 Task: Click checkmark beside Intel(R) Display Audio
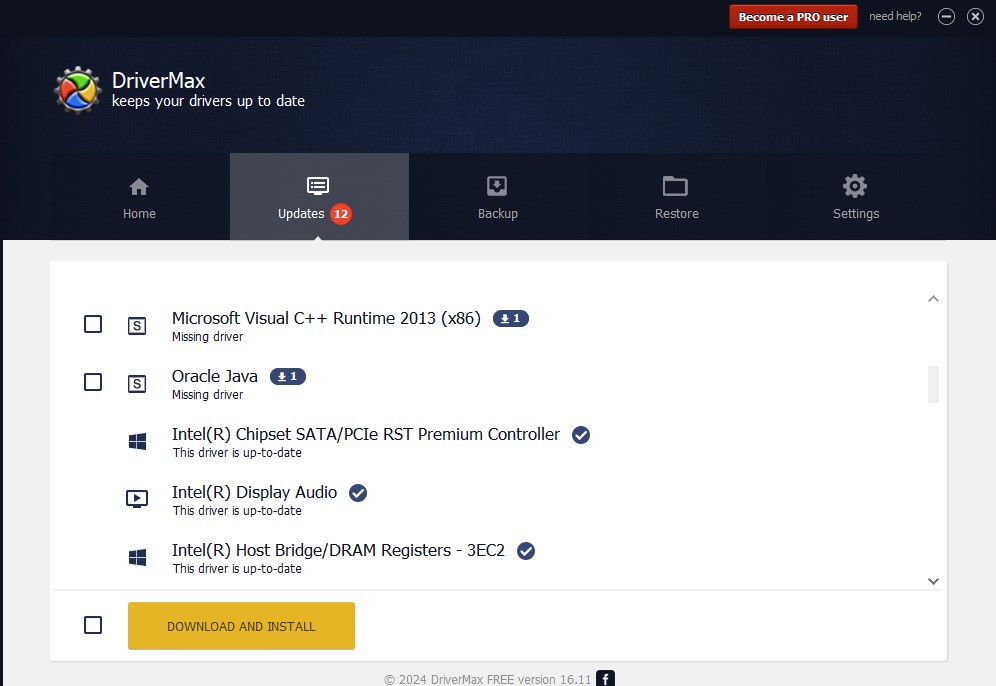(358, 493)
